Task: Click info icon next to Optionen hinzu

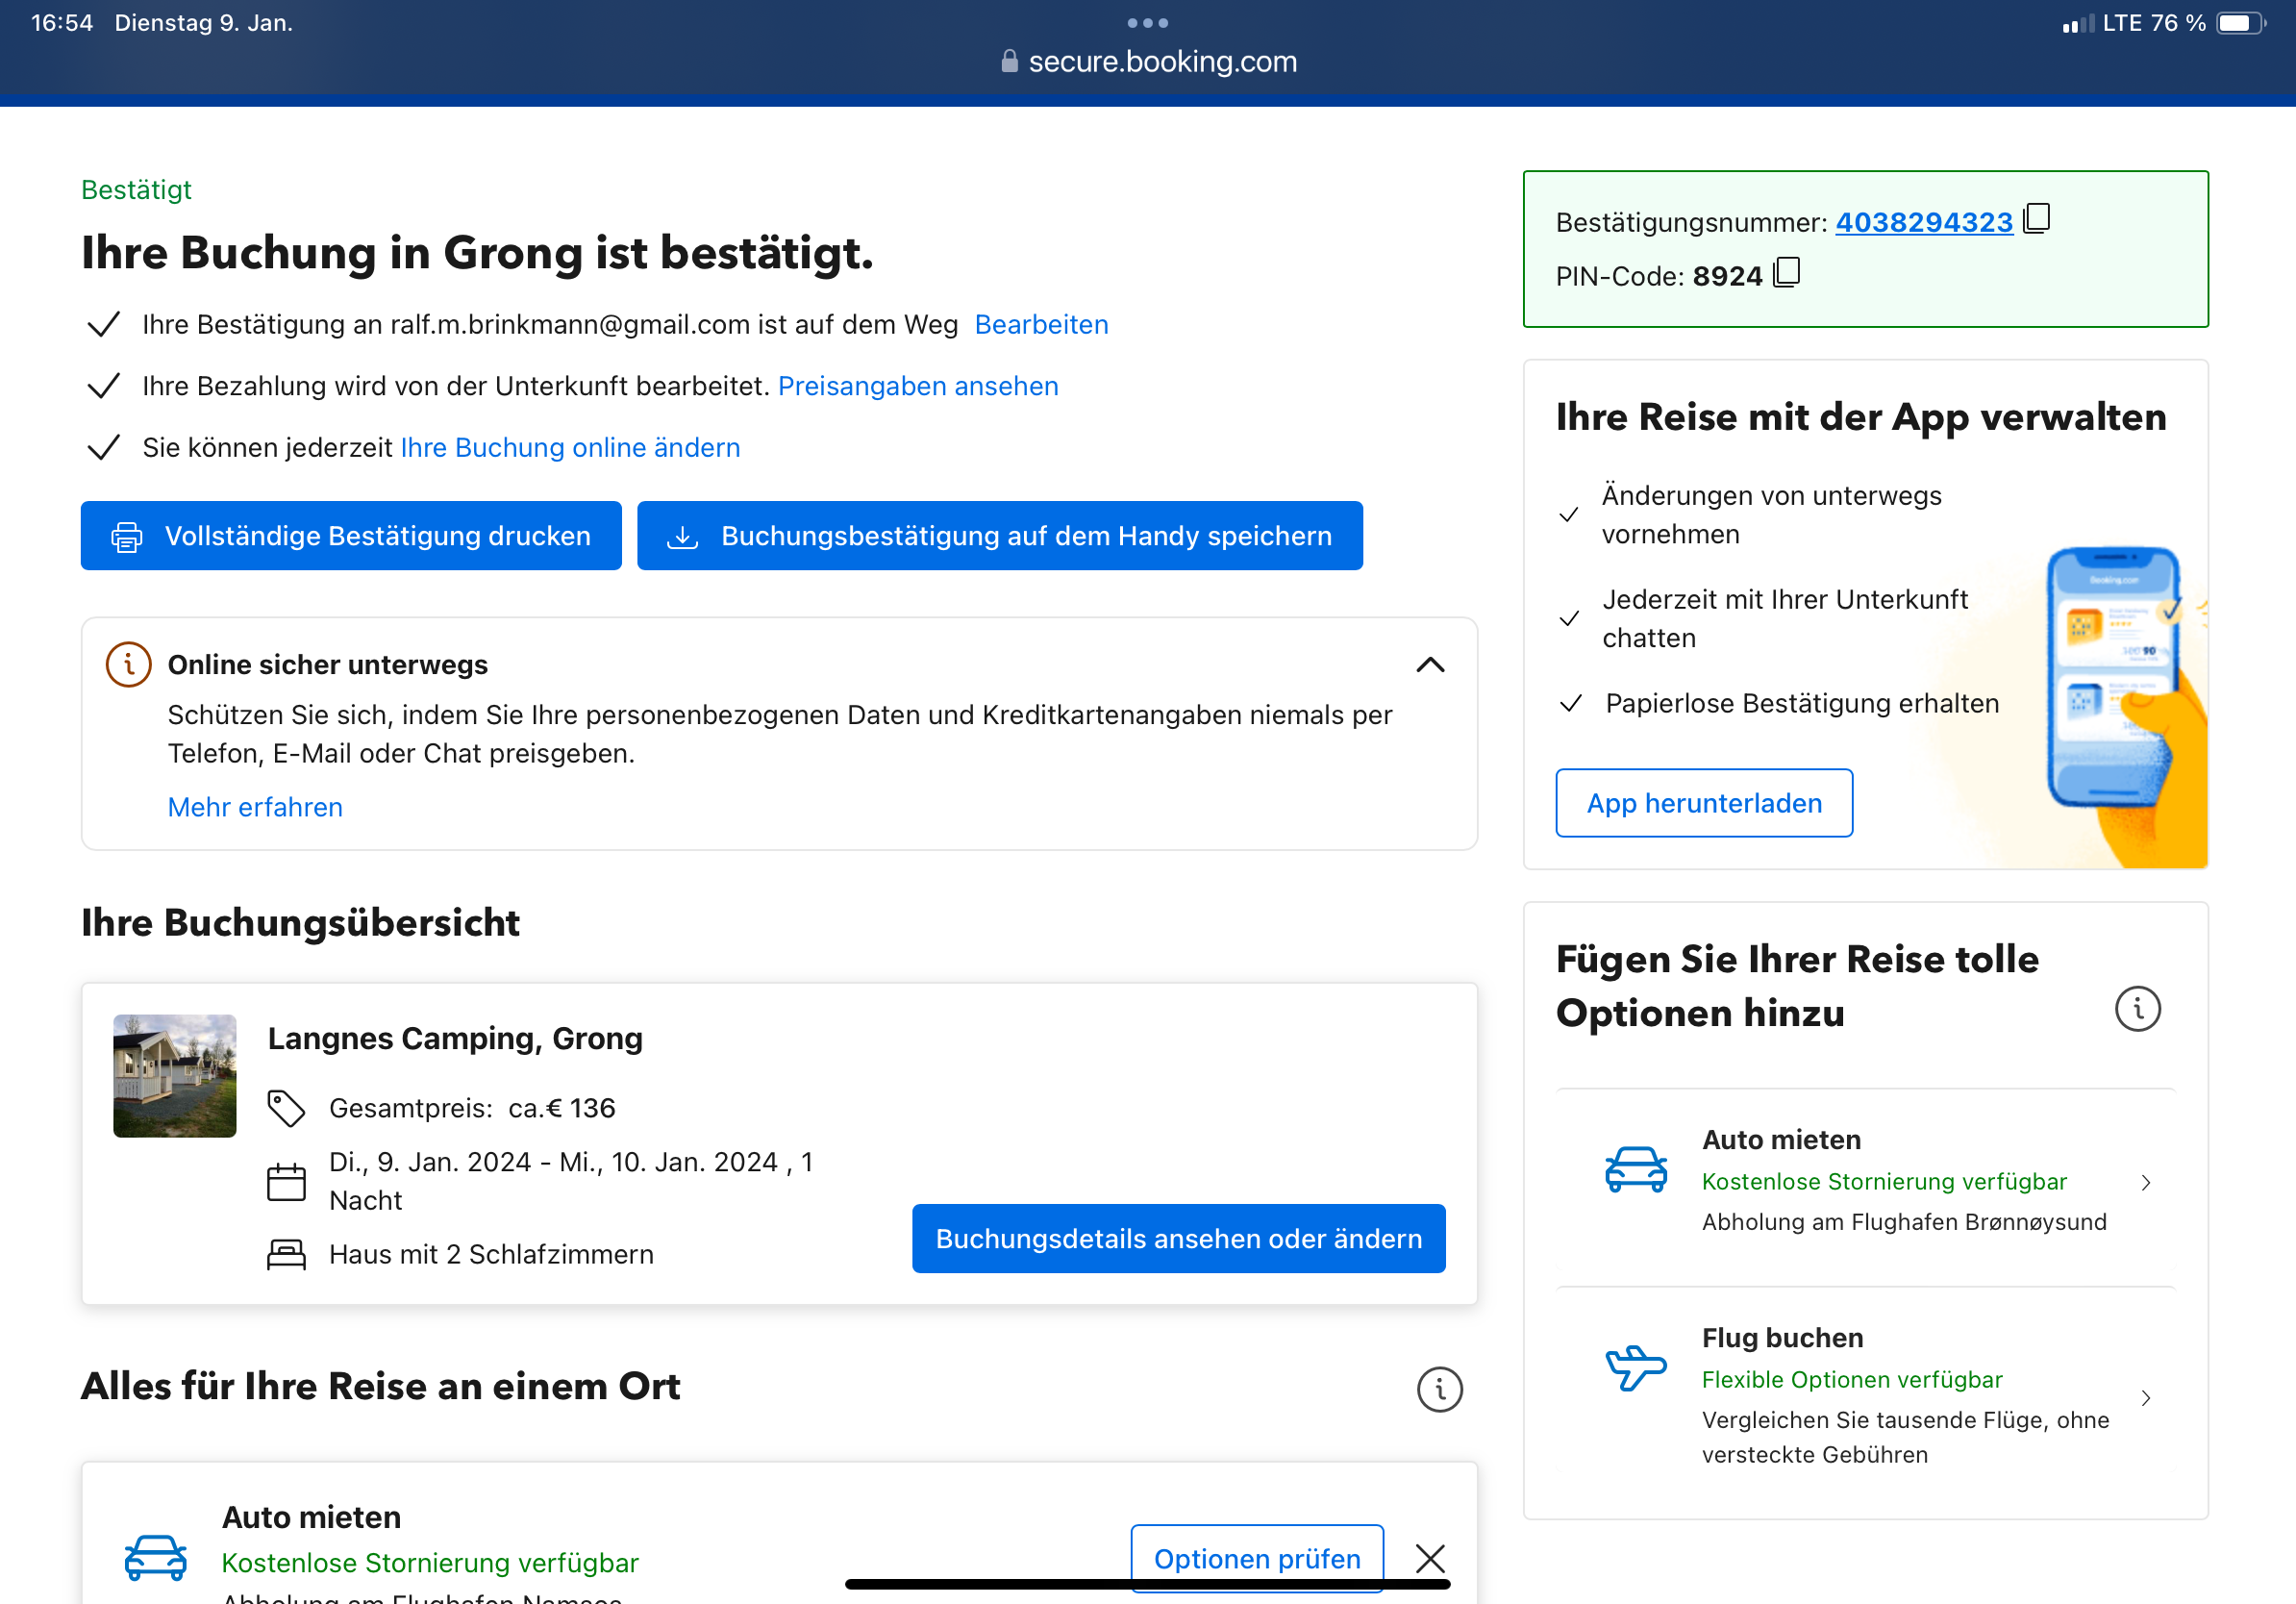Action: (x=2137, y=1009)
